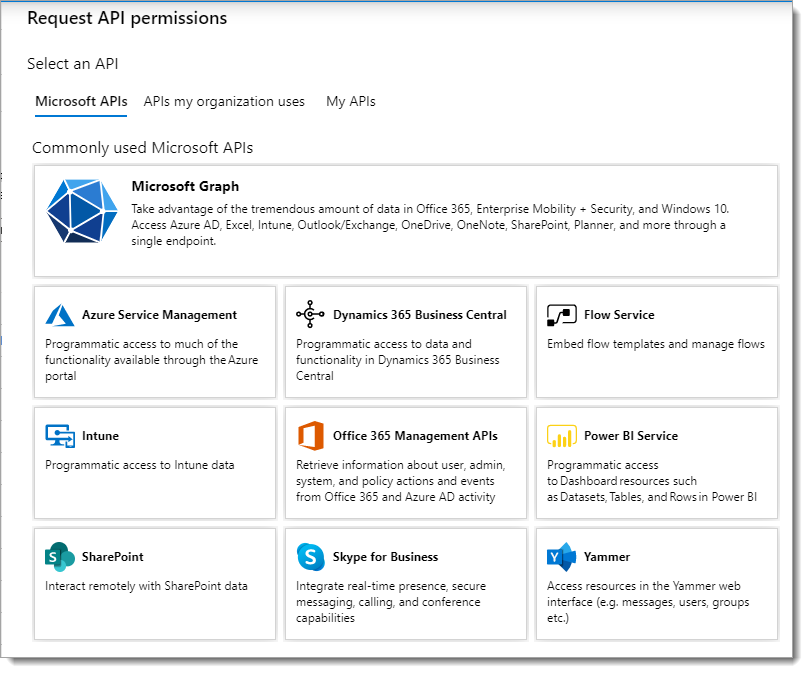808x673 pixels.
Task: Click the Power BI Service icon
Action: click(x=562, y=436)
